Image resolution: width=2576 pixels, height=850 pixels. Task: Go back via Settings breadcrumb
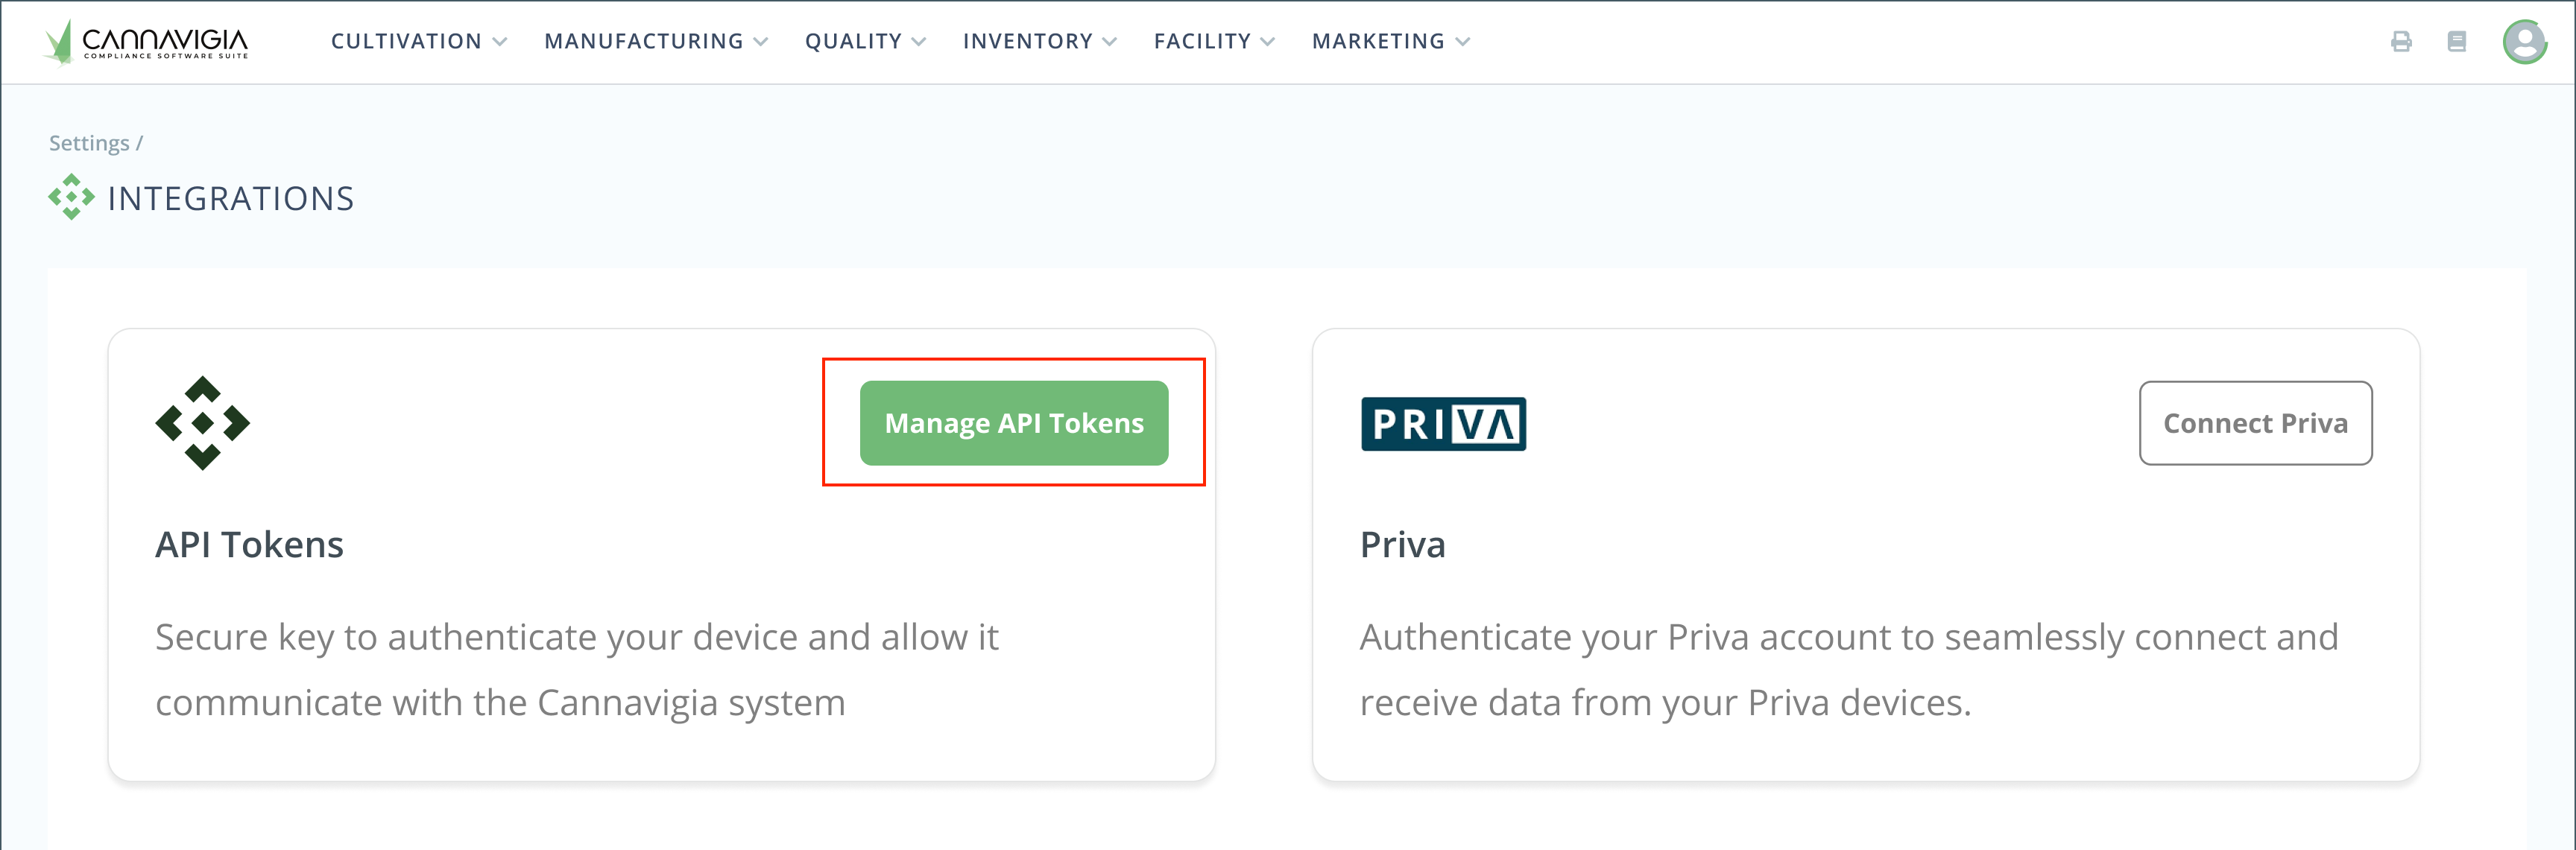coord(89,143)
